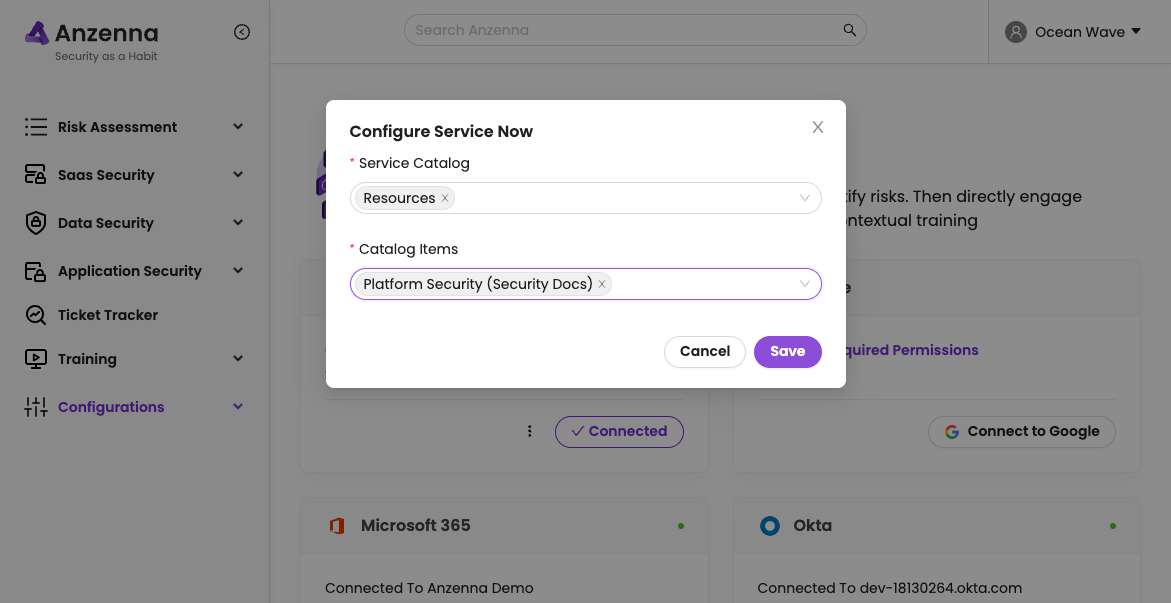Click the Connect to Google button
Image resolution: width=1171 pixels, height=603 pixels.
[x=1021, y=431]
